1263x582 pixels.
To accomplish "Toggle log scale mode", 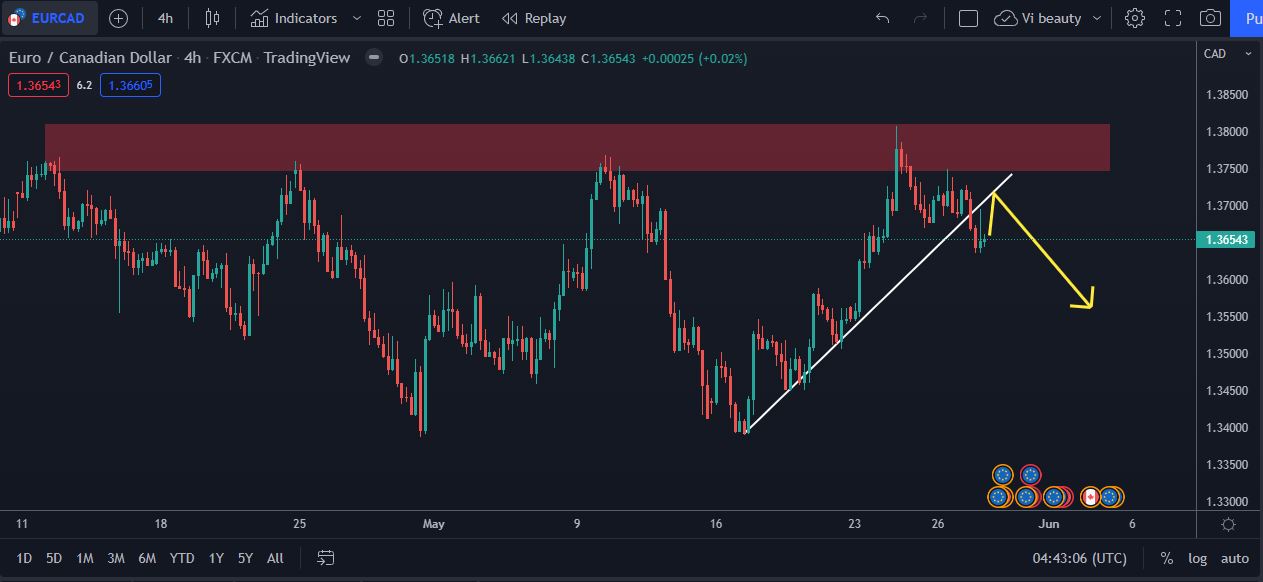I will coord(1197,558).
